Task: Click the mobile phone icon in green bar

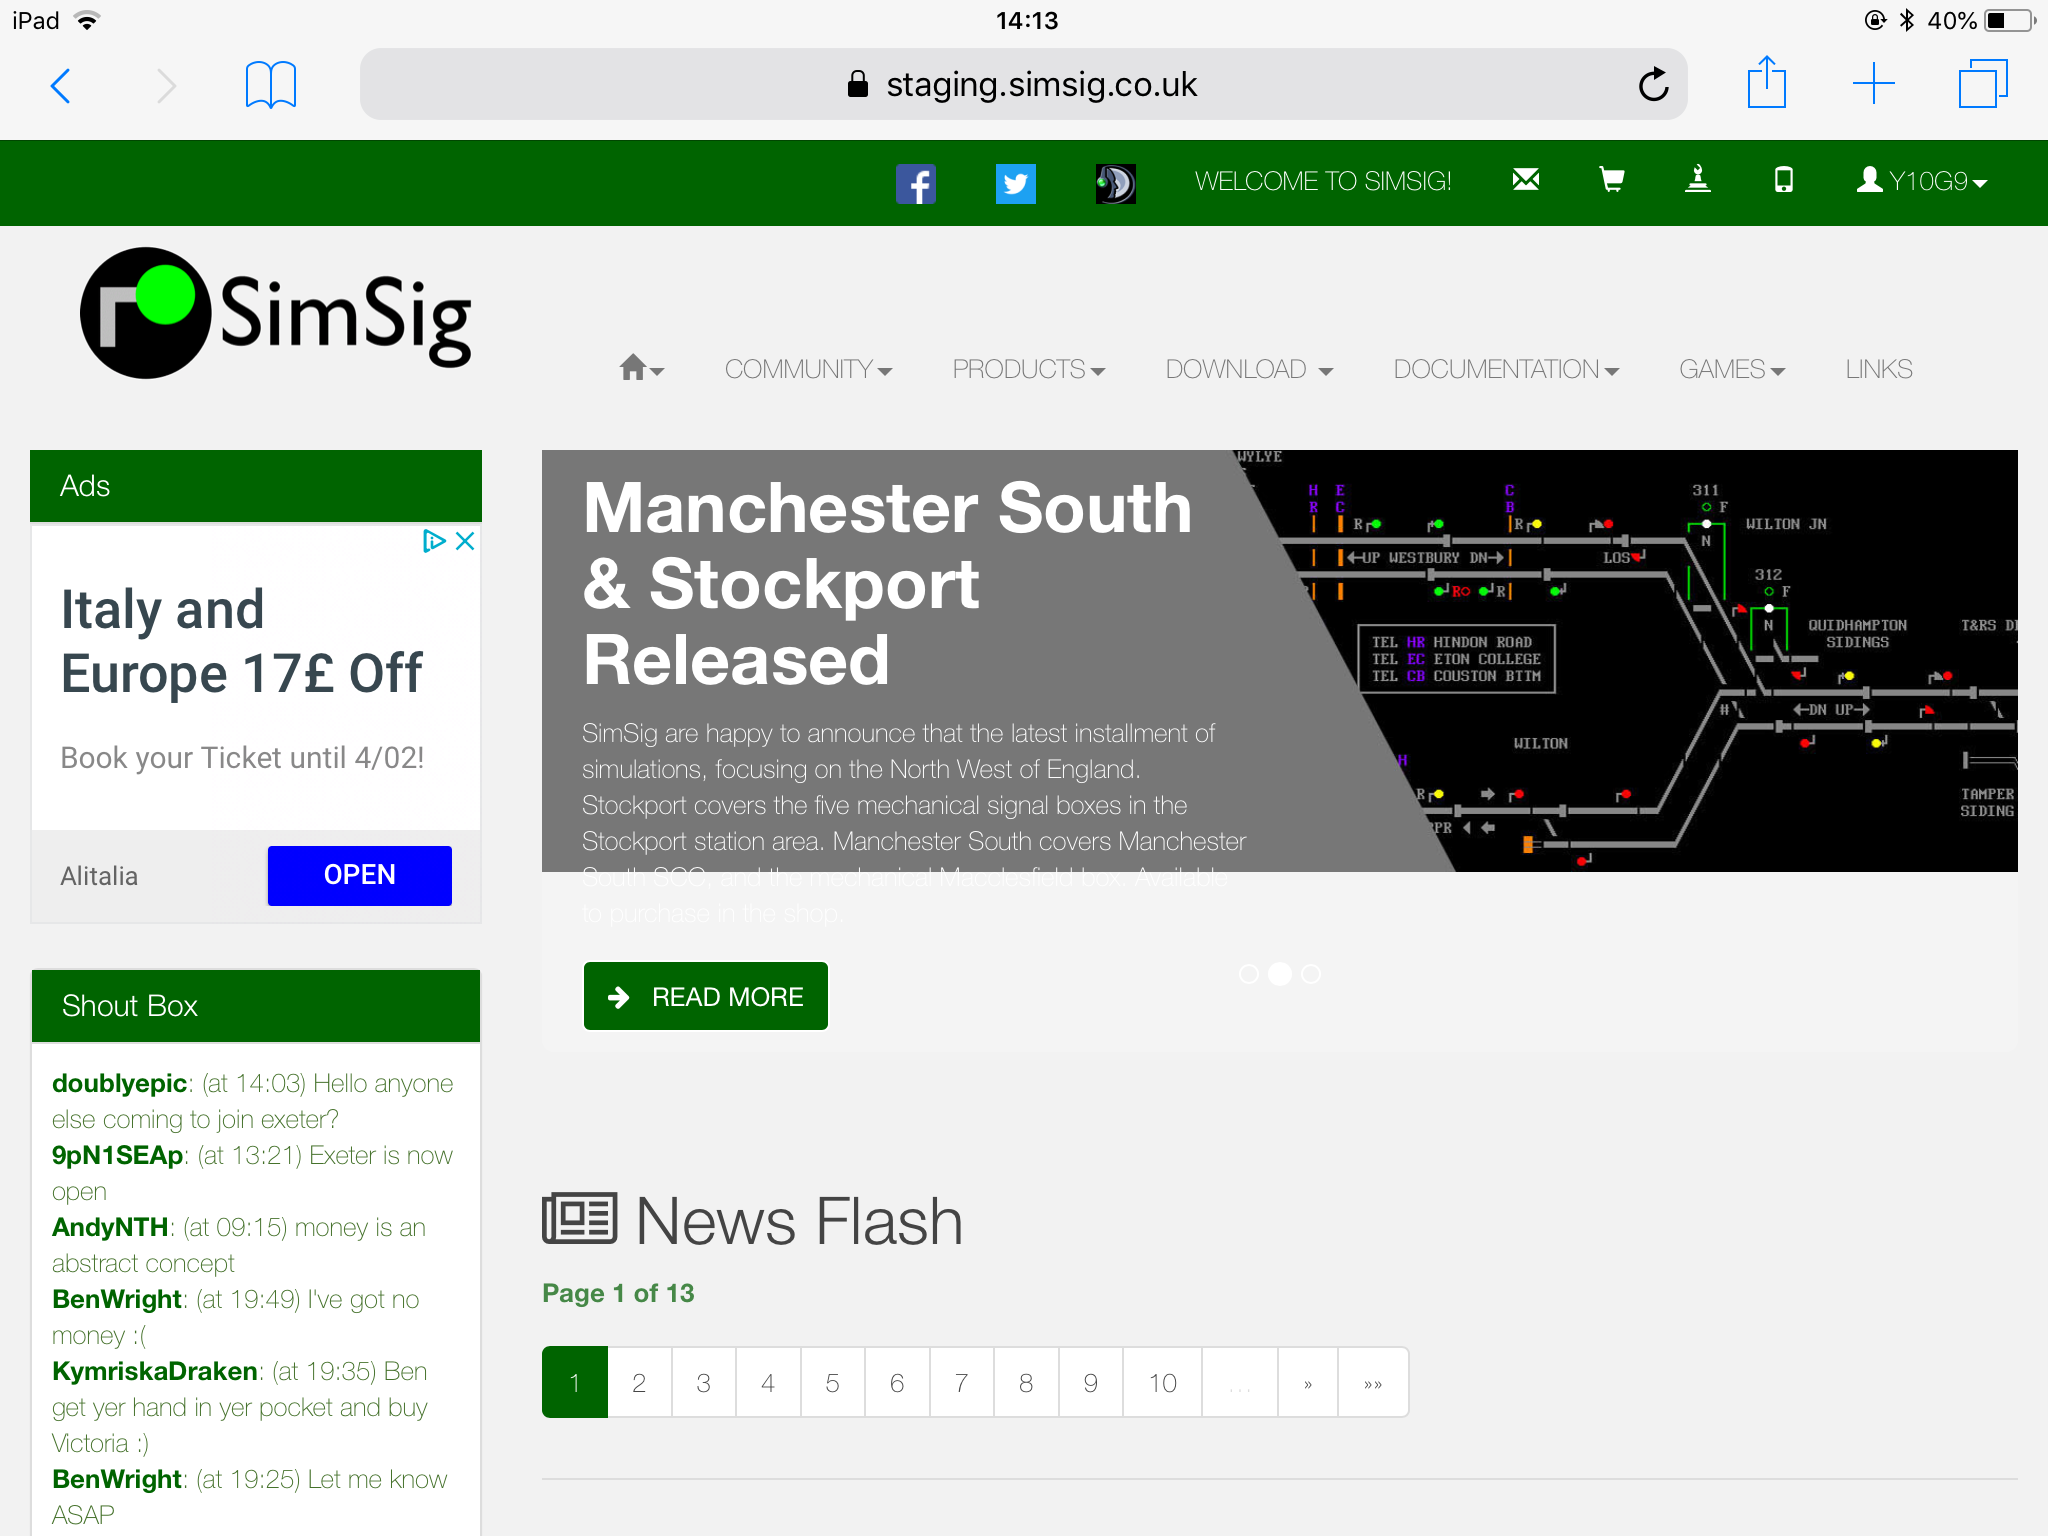Action: click(x=1783, y=180)
